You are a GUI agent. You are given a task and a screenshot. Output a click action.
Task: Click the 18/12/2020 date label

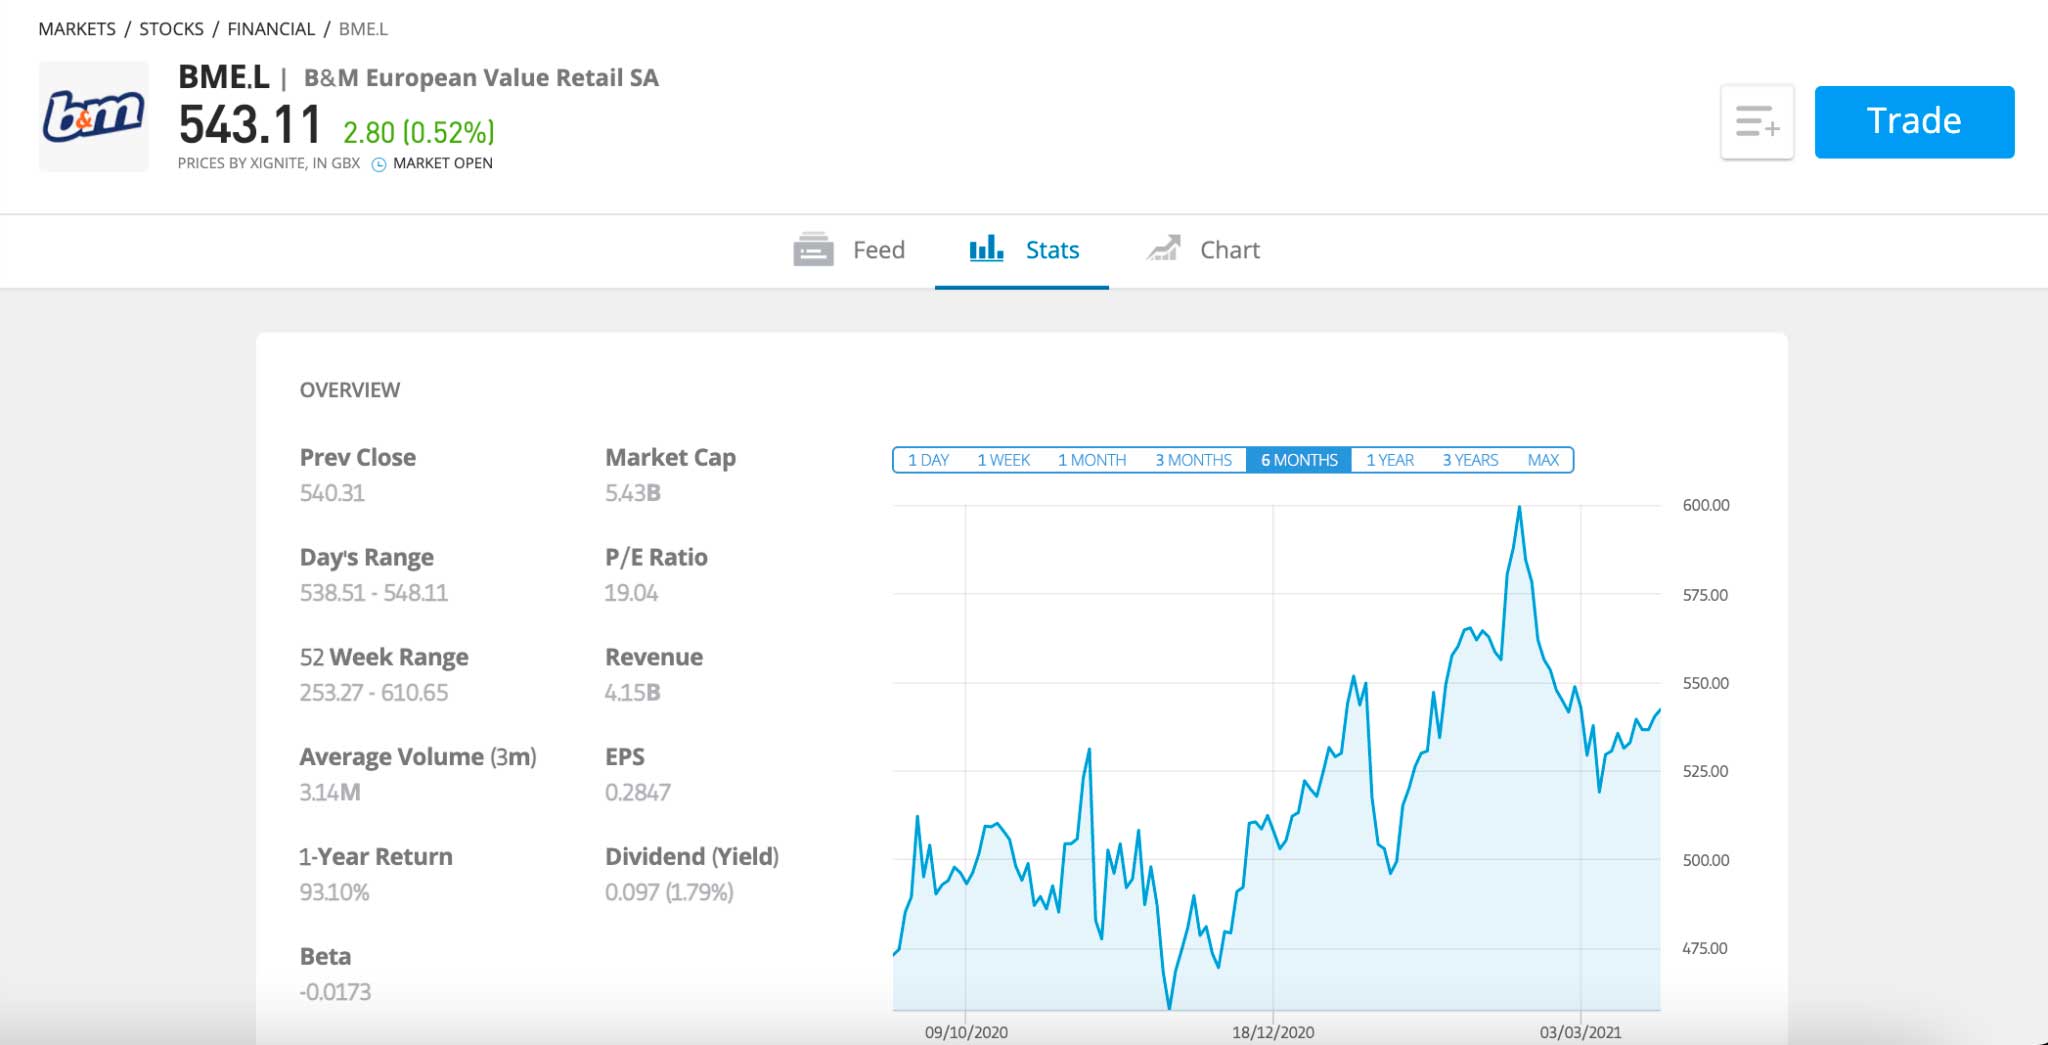[x=1273, y=1032]
